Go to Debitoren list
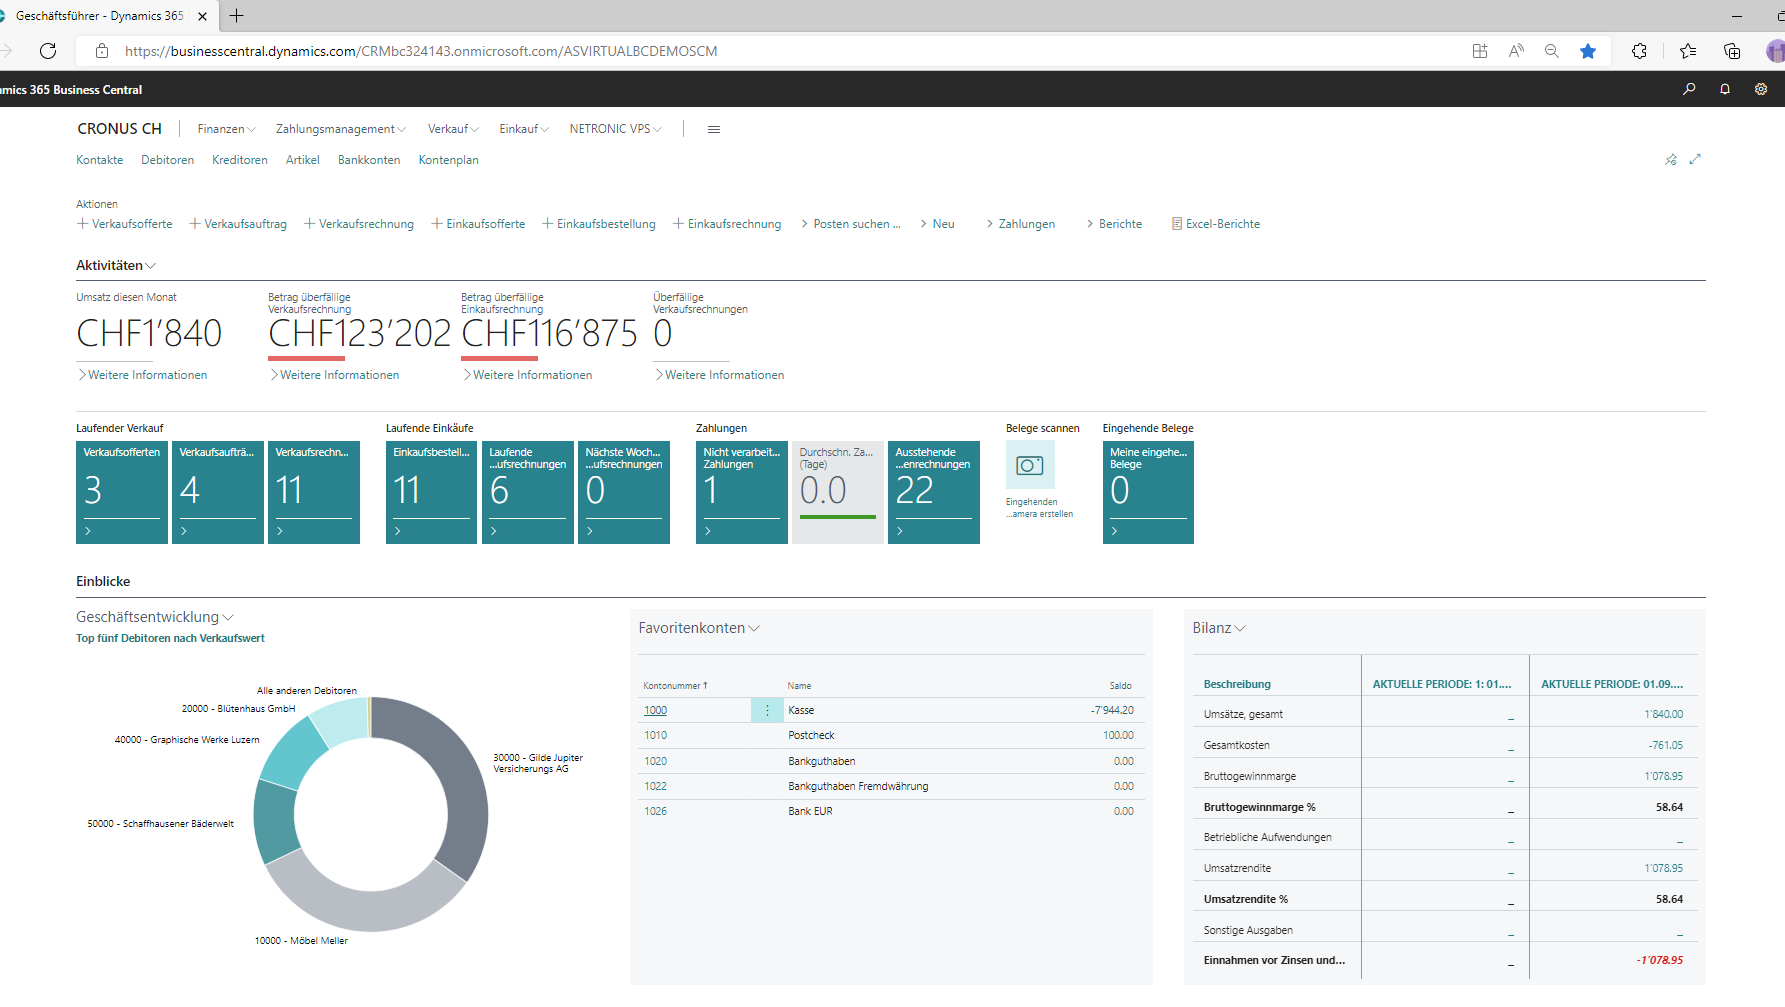The width and height of the screenshot is (1785, 1007). [x=167, y=160]
